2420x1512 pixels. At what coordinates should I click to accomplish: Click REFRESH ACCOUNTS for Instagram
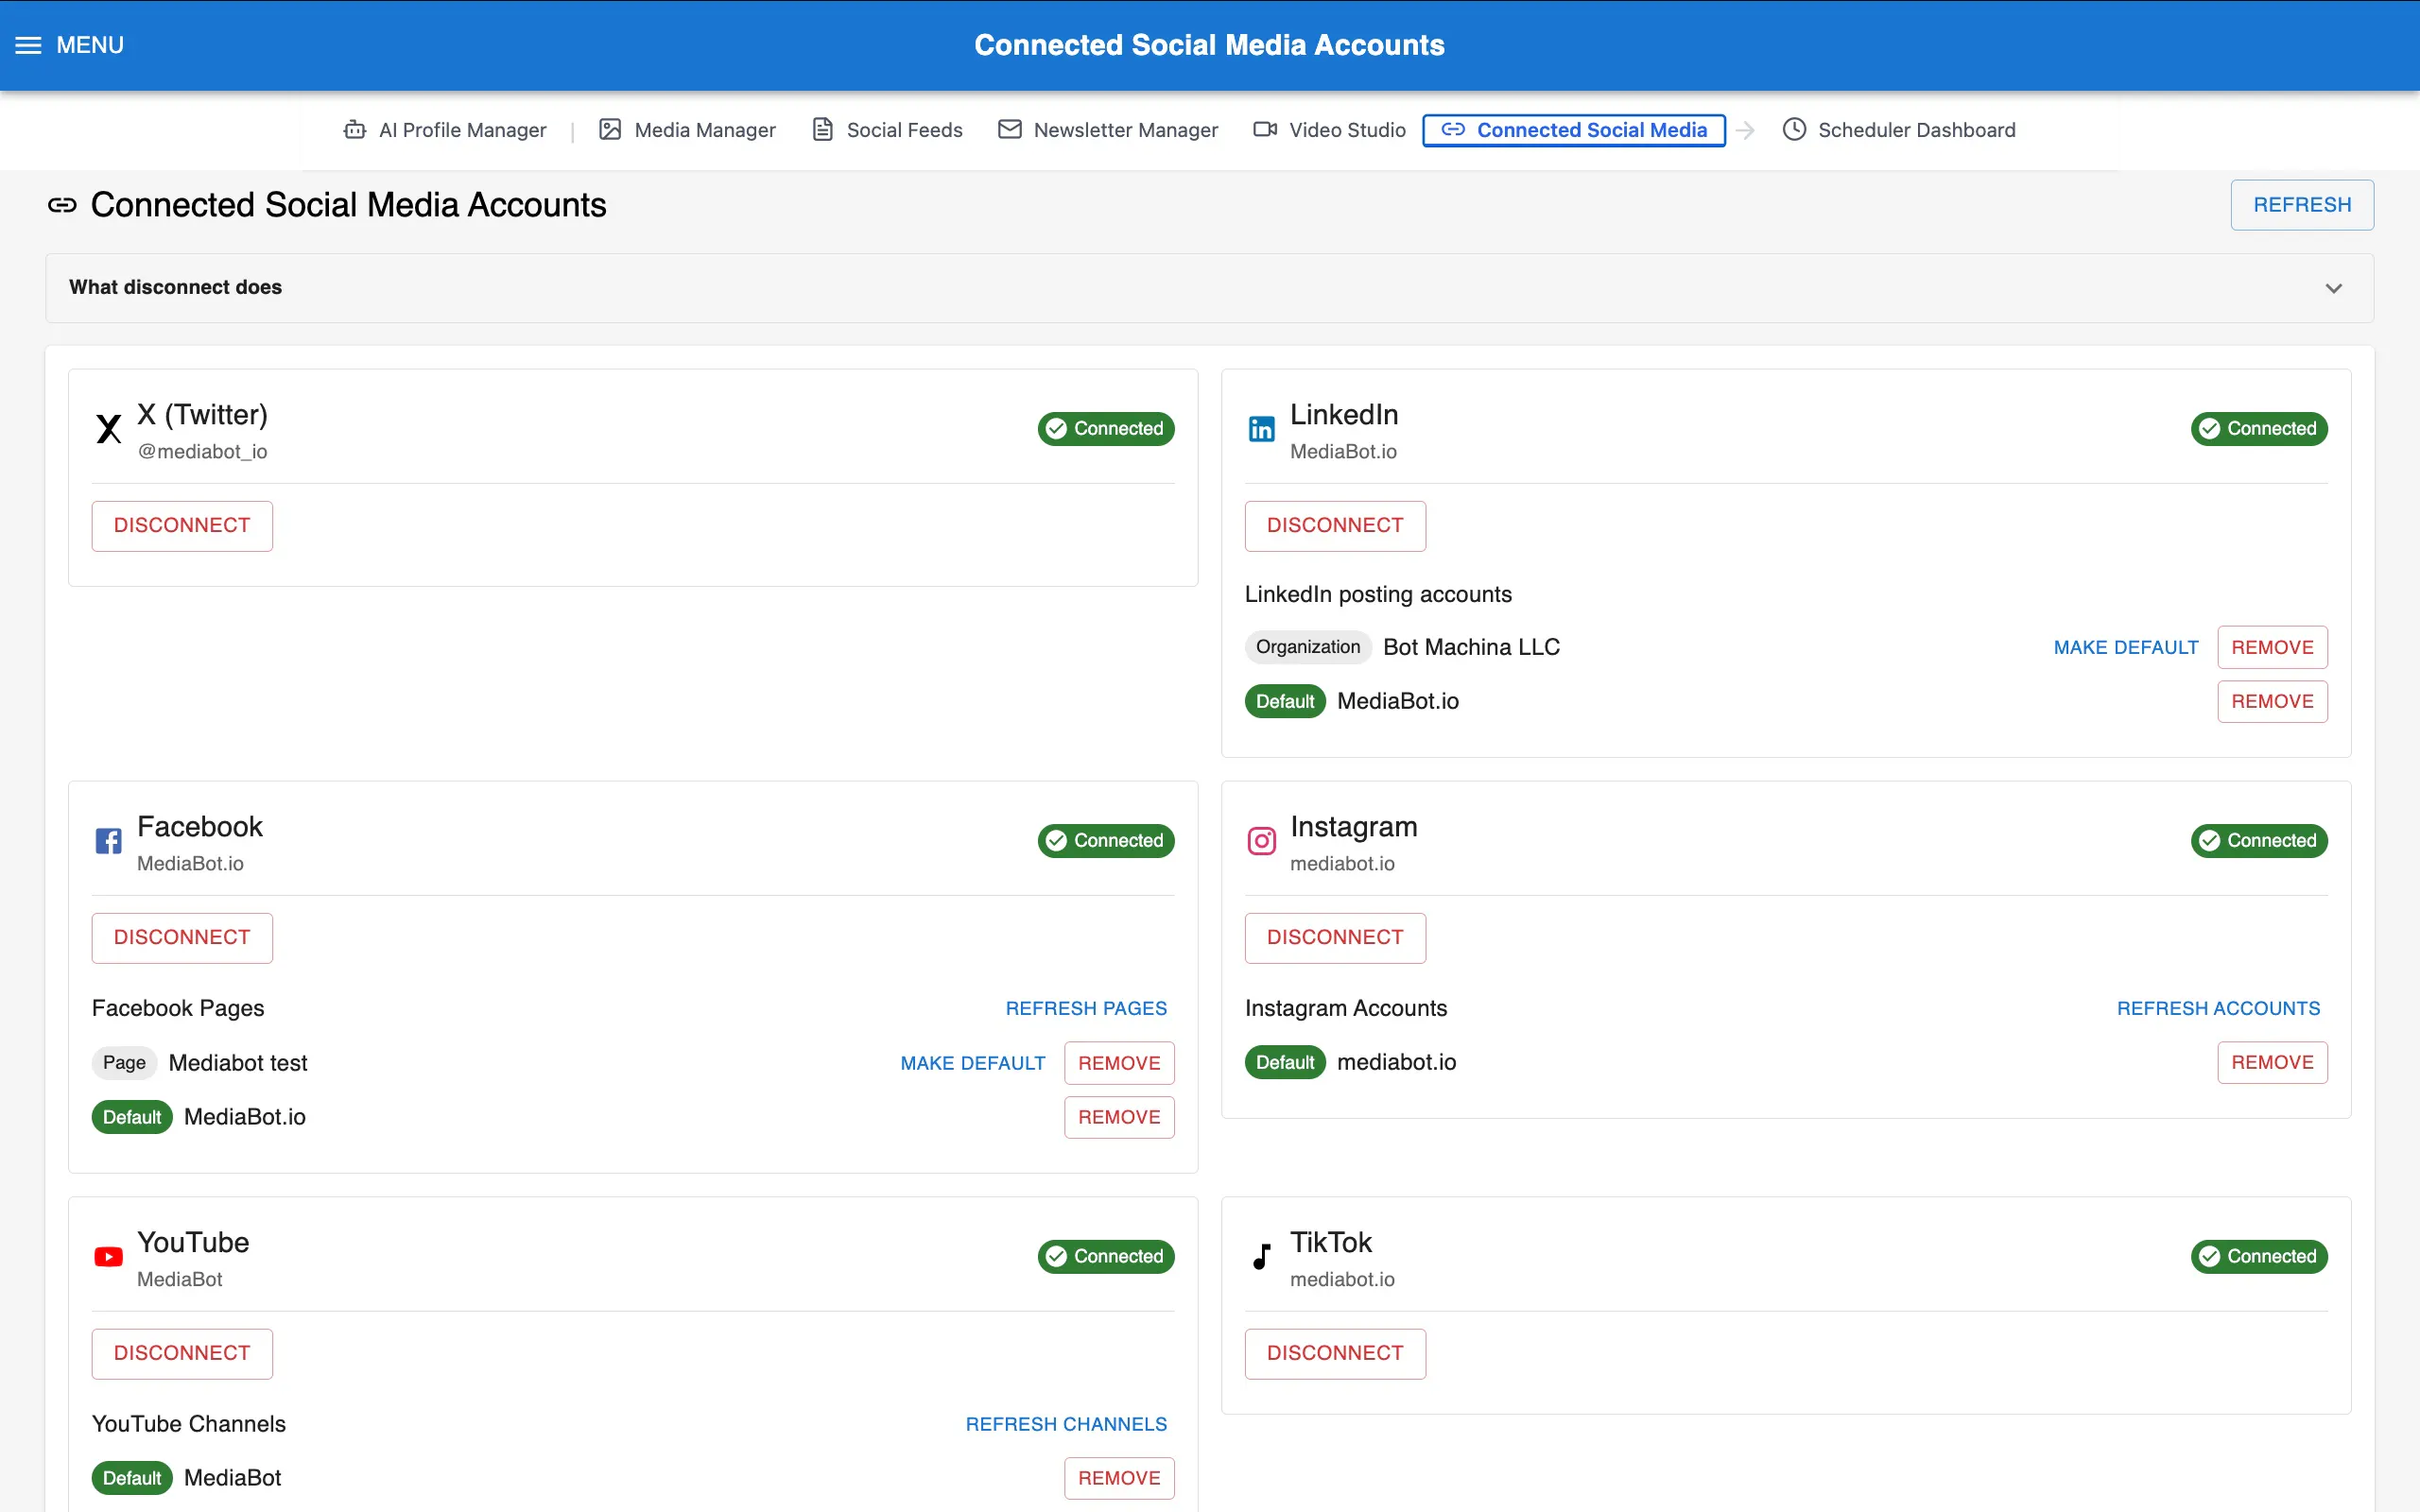coord(2218,1008)
